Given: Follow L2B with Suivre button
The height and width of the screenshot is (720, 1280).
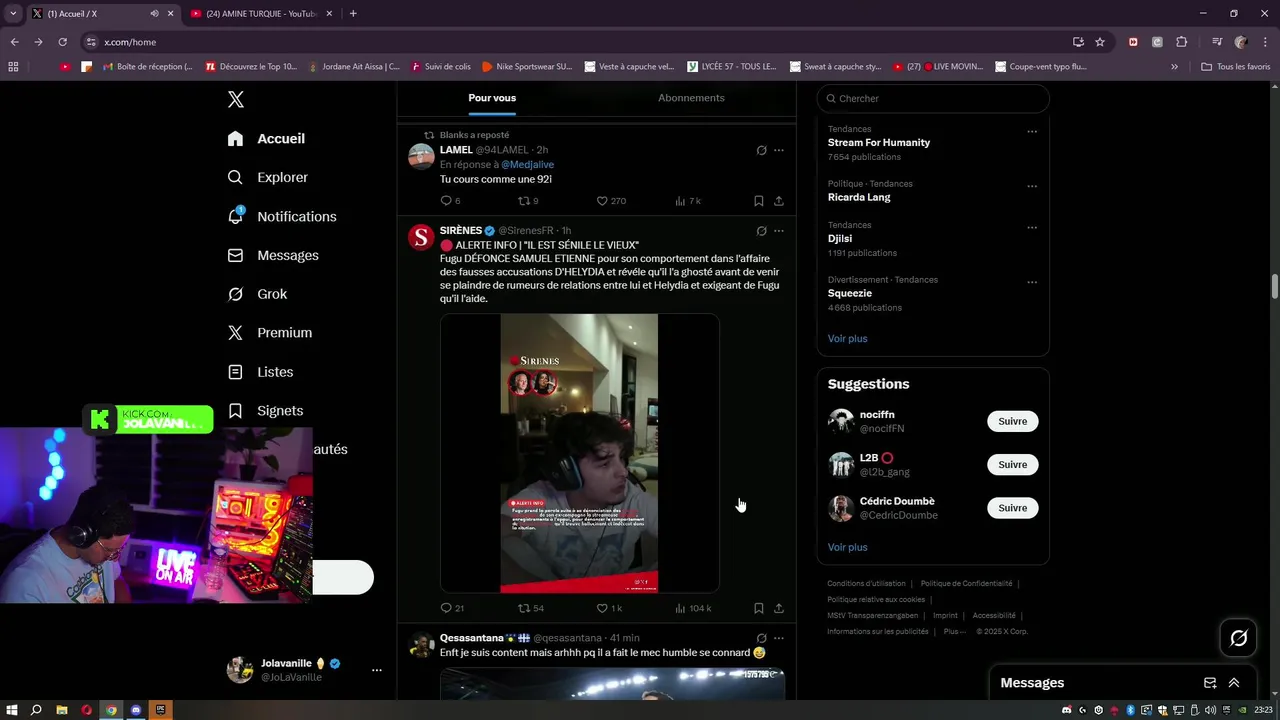Looking at the screenshot, I should [x=1012, y=464].
